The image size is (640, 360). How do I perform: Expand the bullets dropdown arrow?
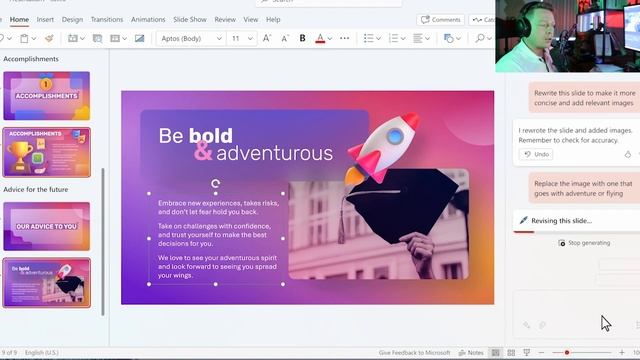tap(378, 38)
